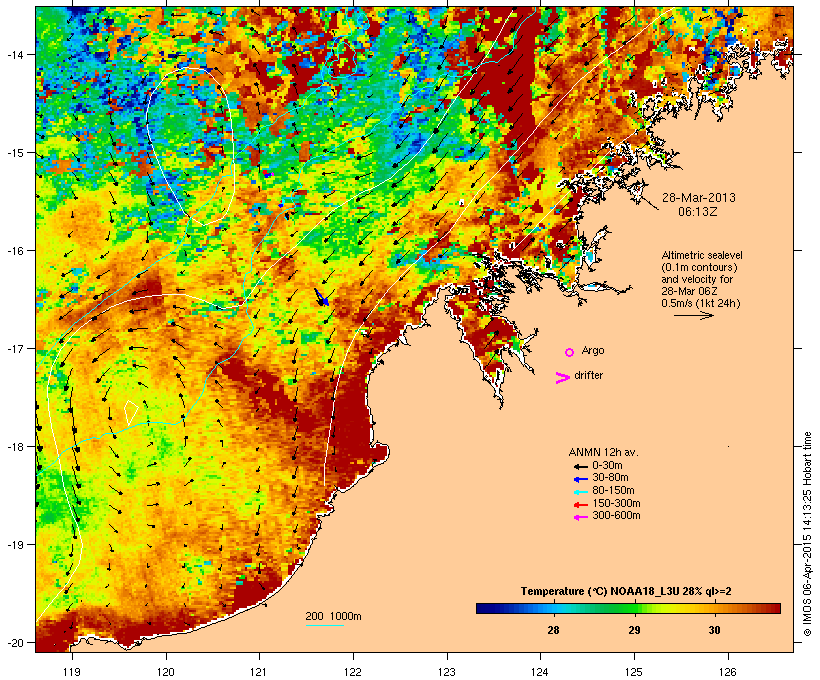Click the ANMN 12h av. heading

(603, 452)
